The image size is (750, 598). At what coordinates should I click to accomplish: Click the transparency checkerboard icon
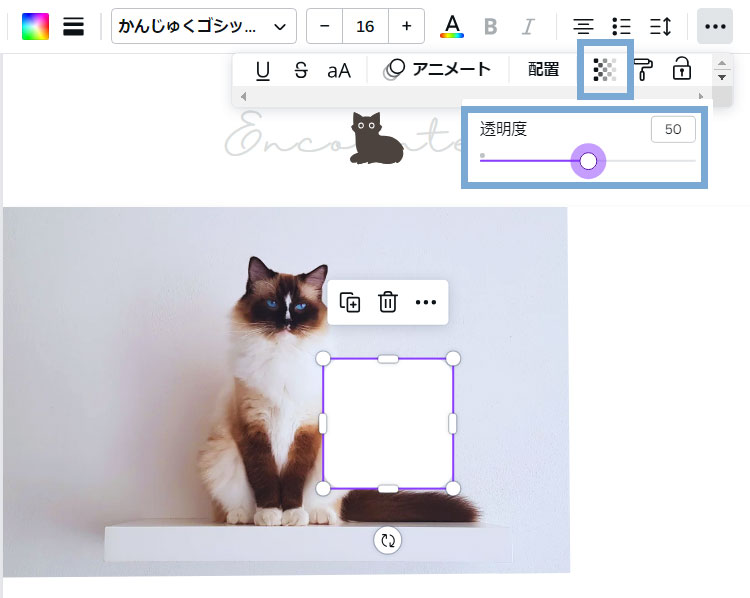(x=605, y=70)
